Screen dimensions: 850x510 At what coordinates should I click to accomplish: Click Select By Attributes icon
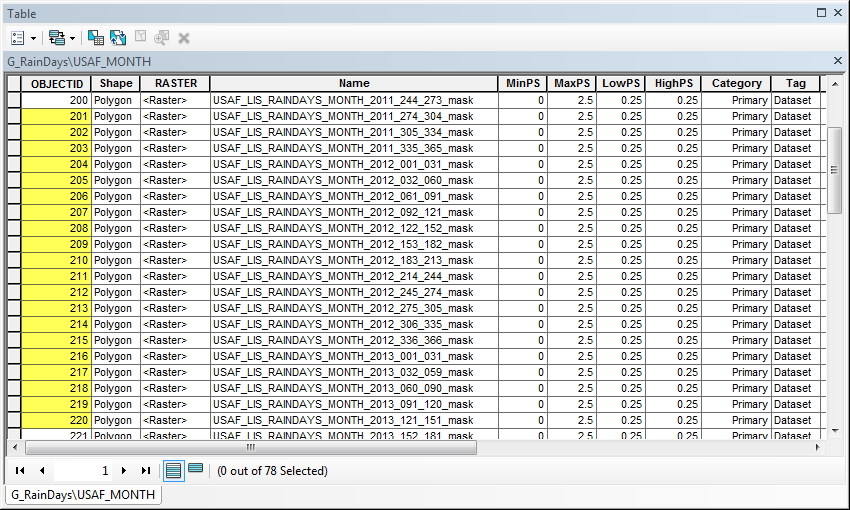pos(96,37)
